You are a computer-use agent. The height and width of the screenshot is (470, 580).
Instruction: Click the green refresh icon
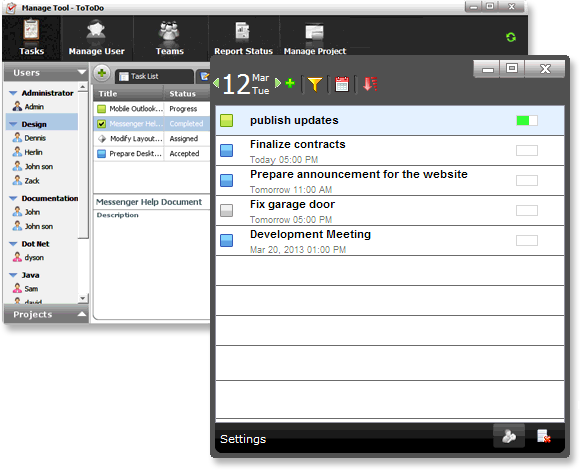click(x=511, y=37)
